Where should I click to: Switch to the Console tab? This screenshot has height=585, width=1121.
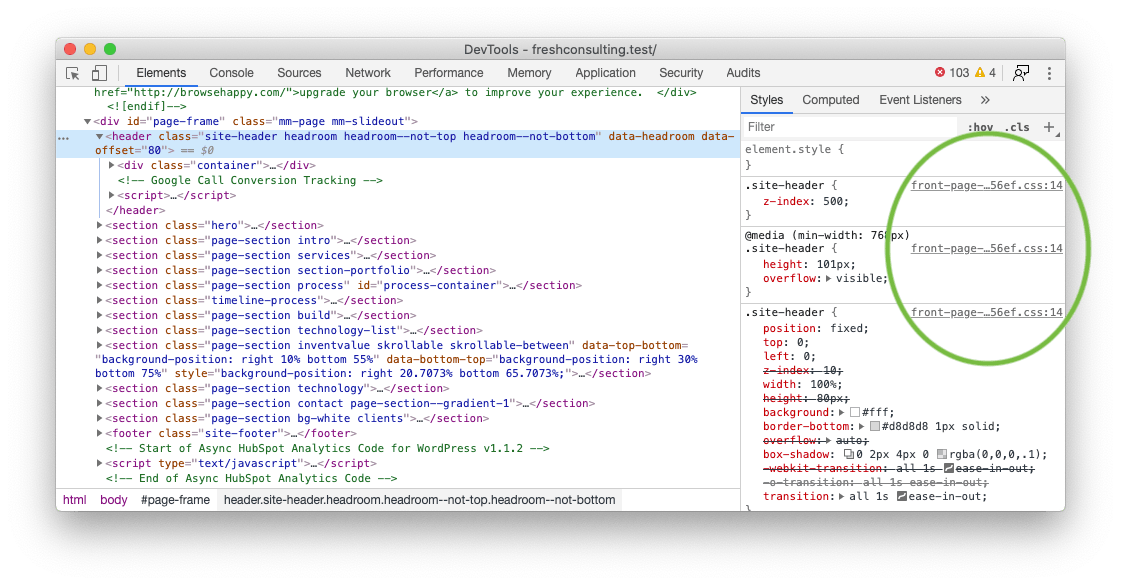click(231, 73)
